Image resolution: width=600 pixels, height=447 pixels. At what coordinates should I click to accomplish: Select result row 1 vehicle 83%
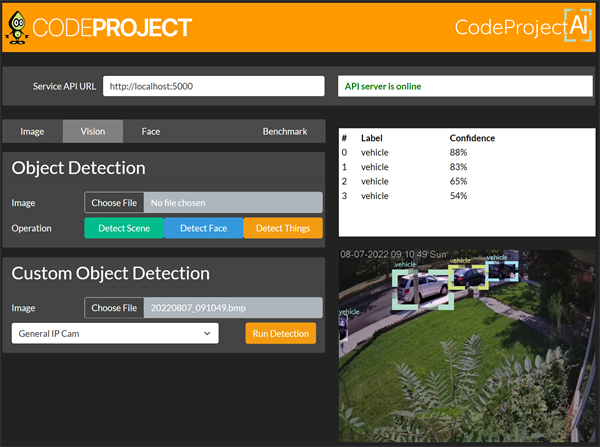(x=467, y=167)
